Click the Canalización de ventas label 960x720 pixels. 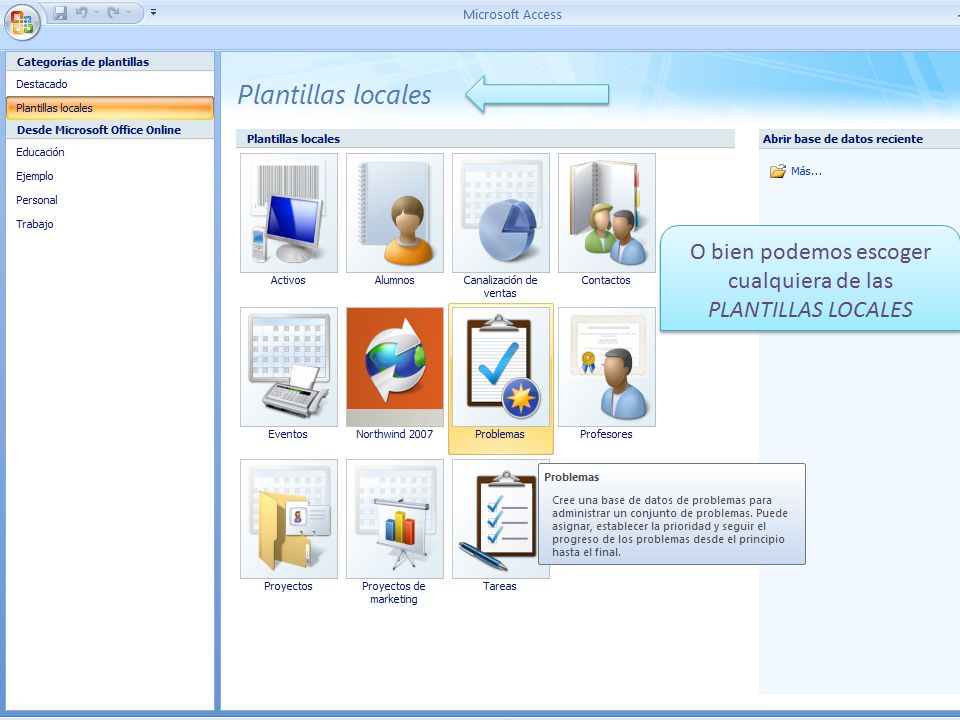(500, 287)
